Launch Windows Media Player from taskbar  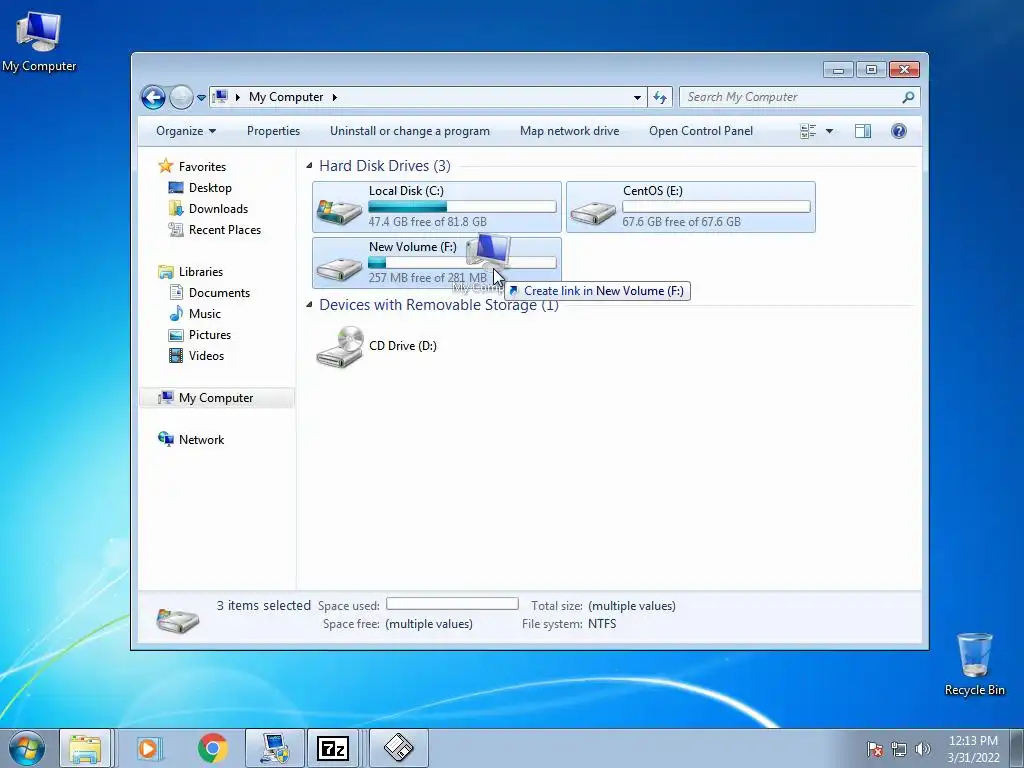tap(150, 748)
